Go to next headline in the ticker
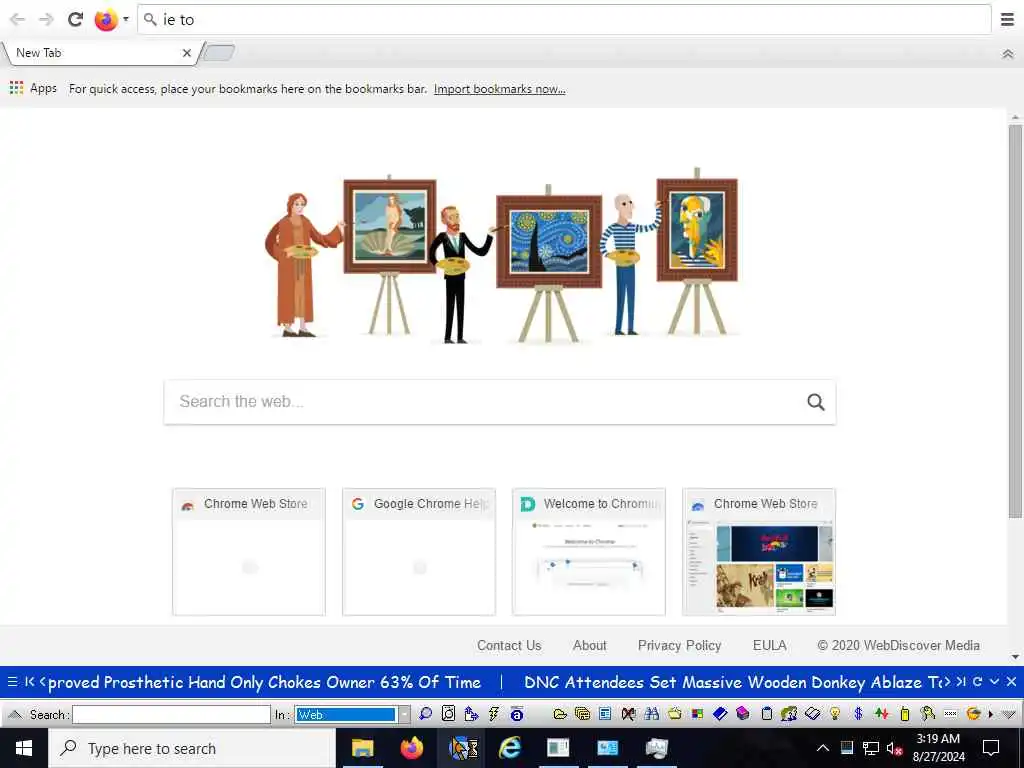This screenshot has height=768, width=1024. point(948,682)
